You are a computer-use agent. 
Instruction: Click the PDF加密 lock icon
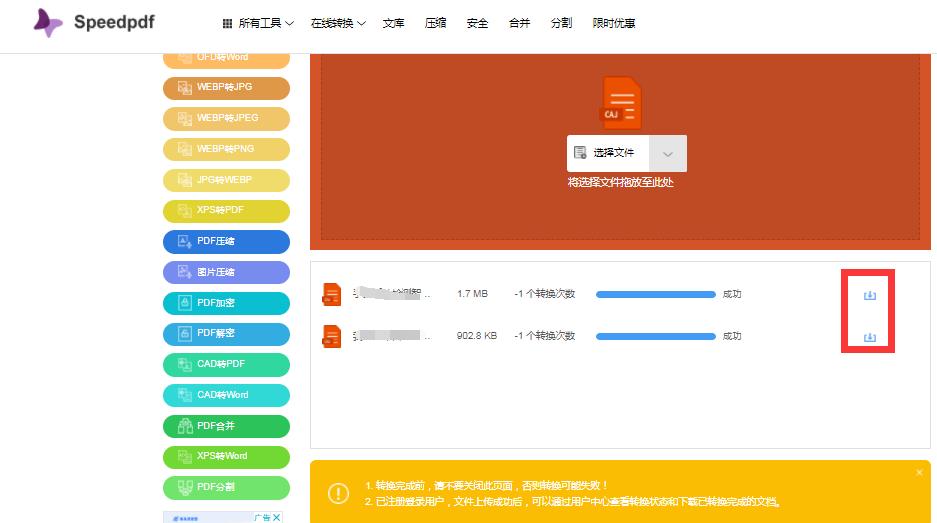[185, 302]
